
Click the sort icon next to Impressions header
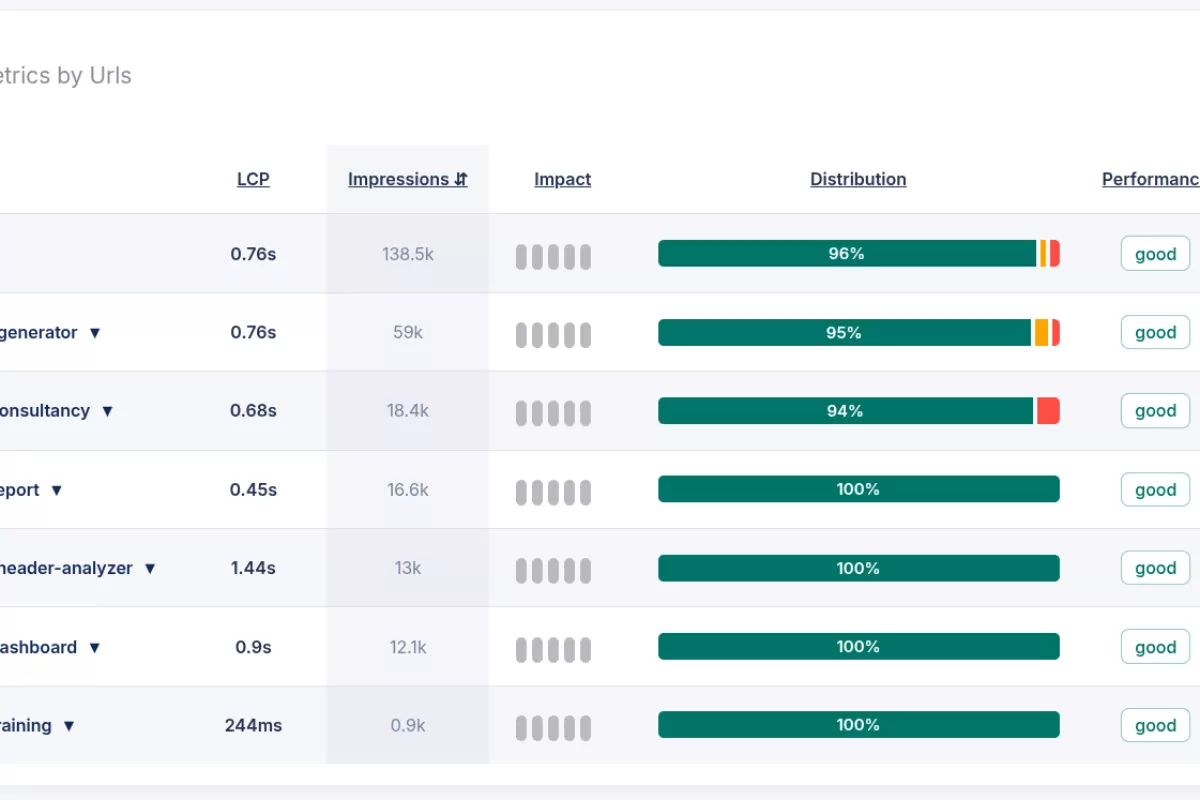point(459,179)
